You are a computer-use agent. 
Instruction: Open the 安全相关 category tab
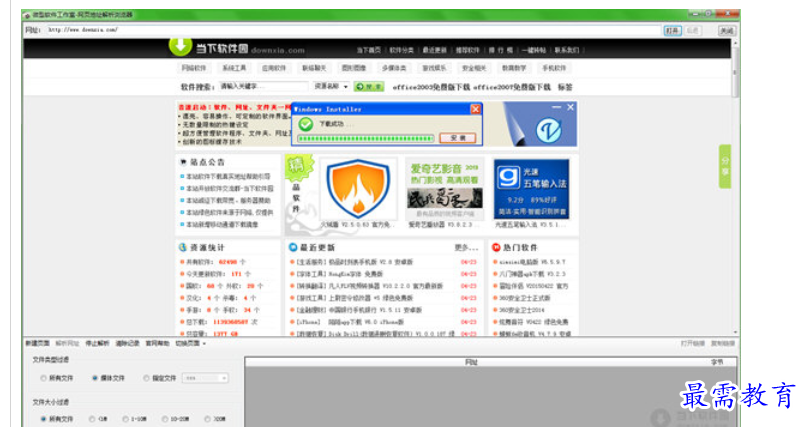[x=474, y=68]
